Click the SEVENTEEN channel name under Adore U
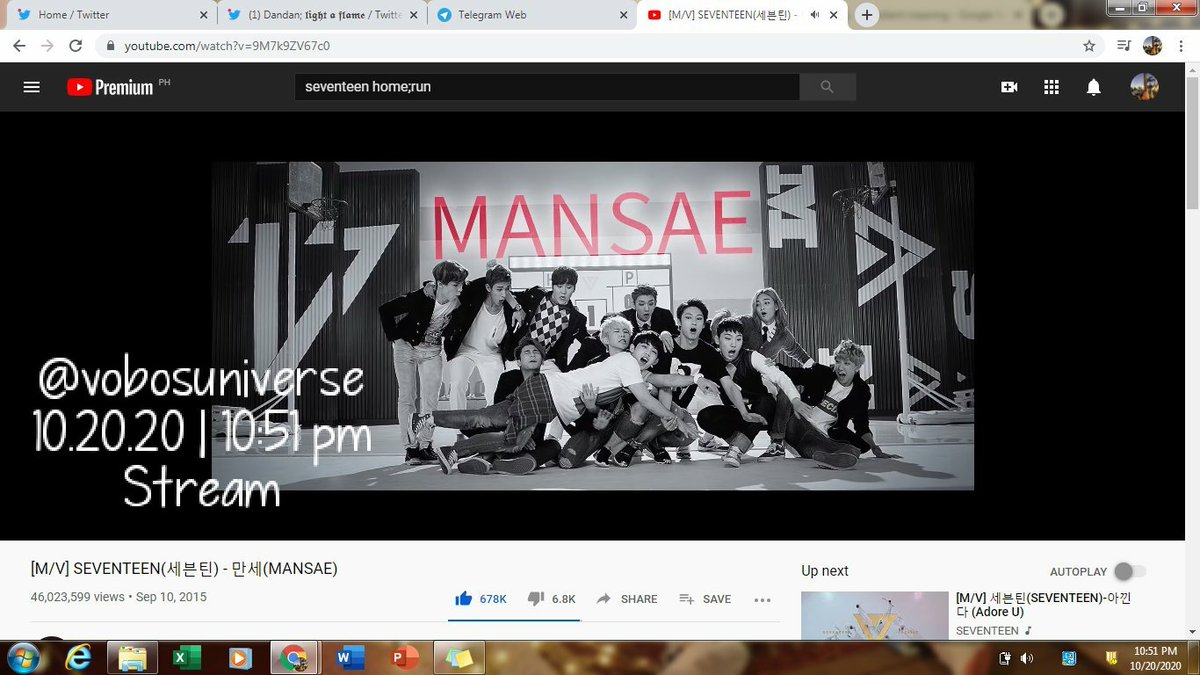The width and height of the screenshot is (1200, 675). 987,631
